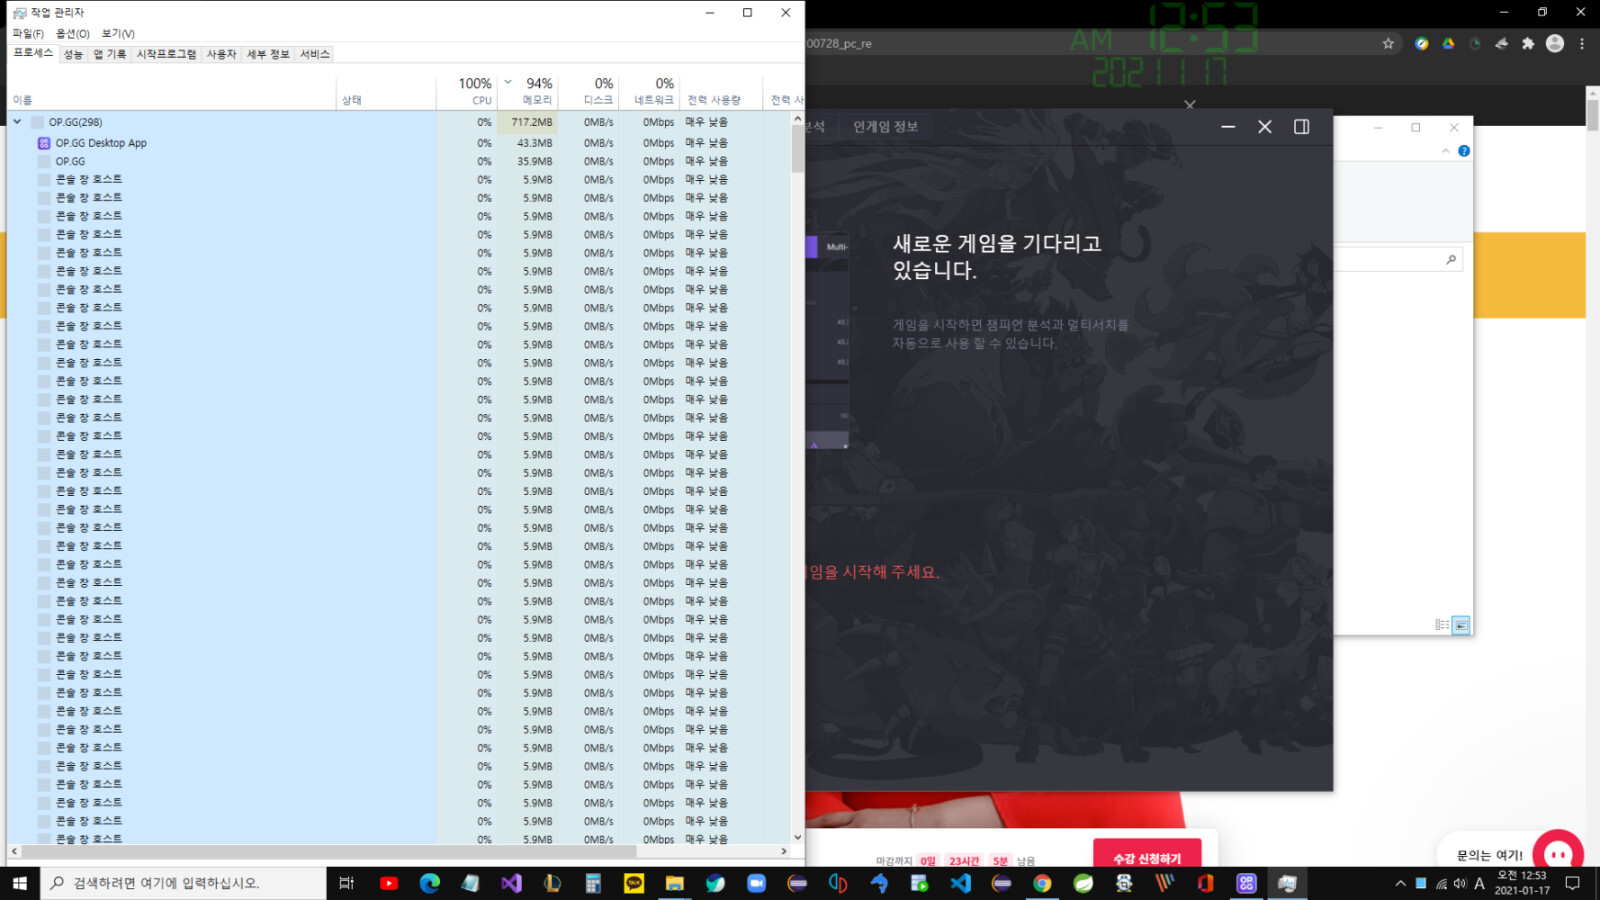Screen dimensions: 1600x900
Task: Collapse the OP.GG(298) process group
Action: pyautogui.click(x=17, y=122)
